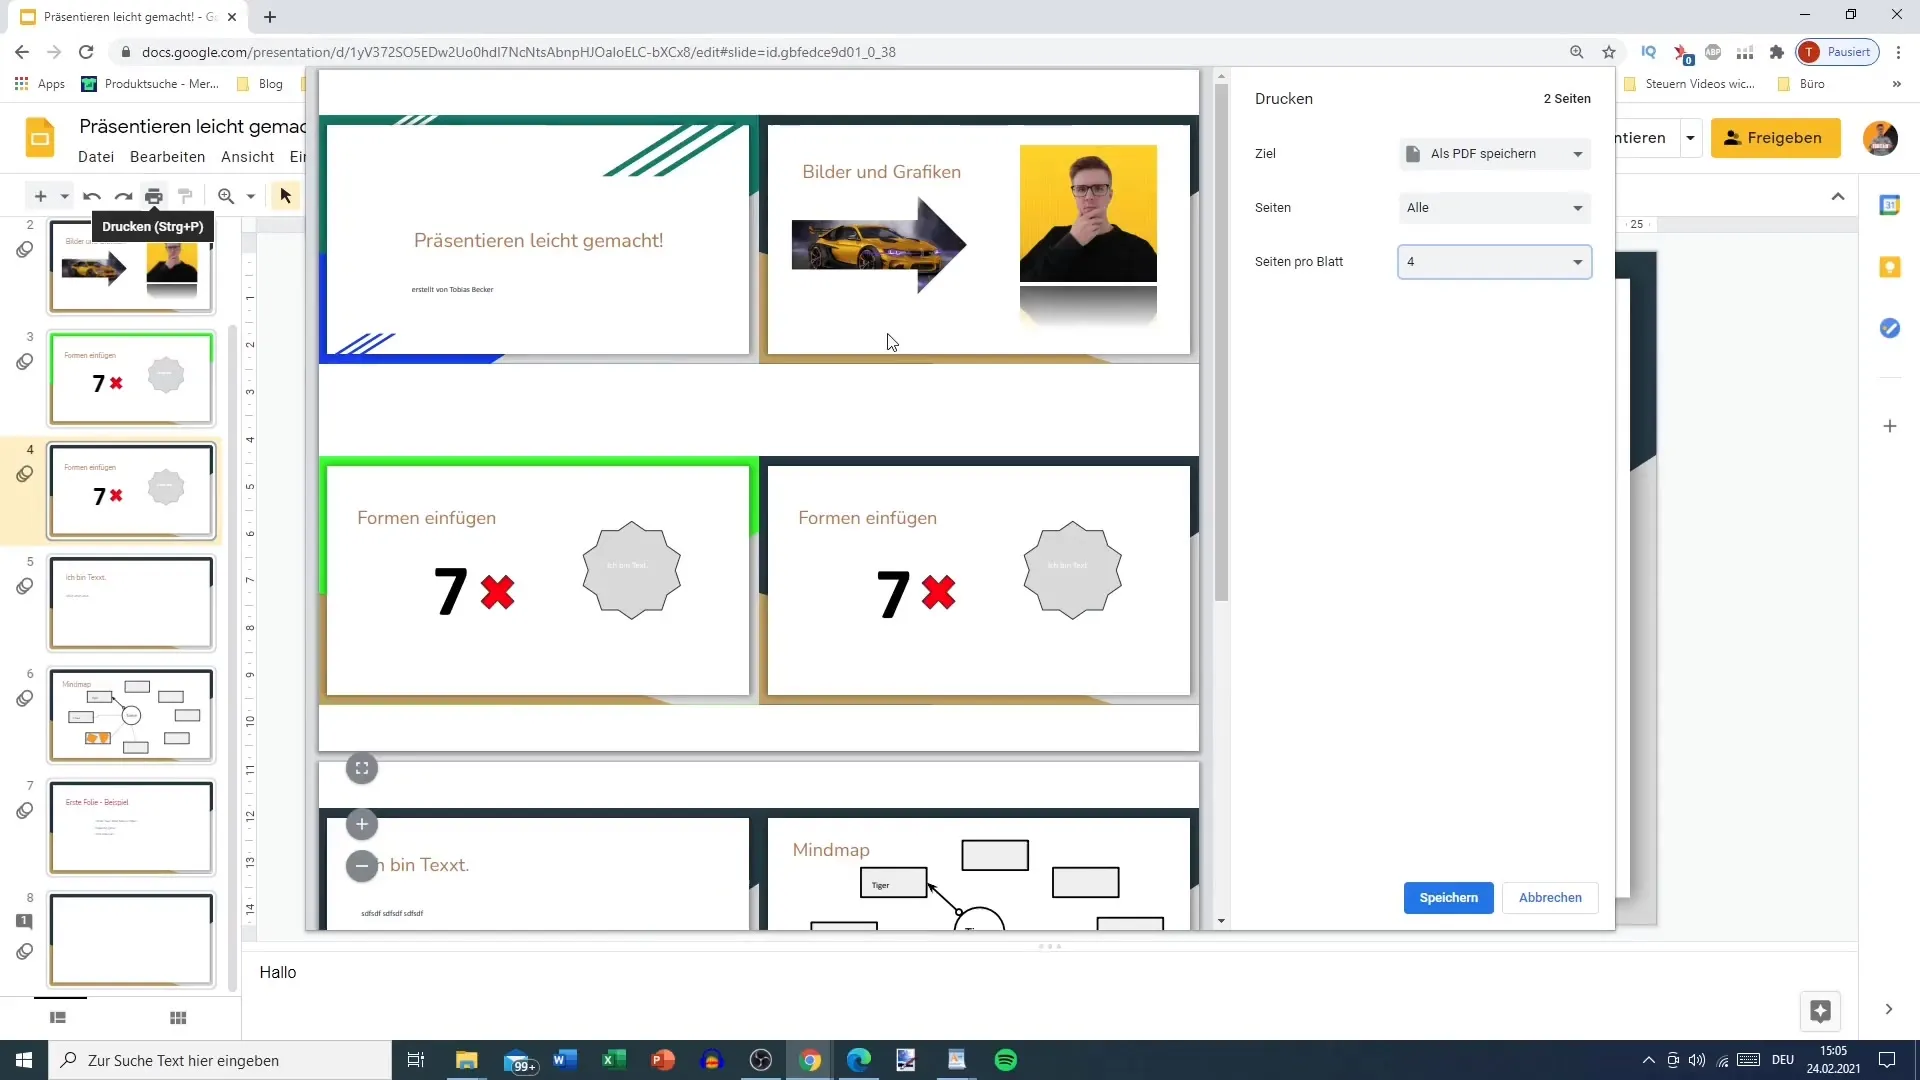Open the Bearbeiten menu
This screenshot has height=1080, width=1920.
click(167, 157)
